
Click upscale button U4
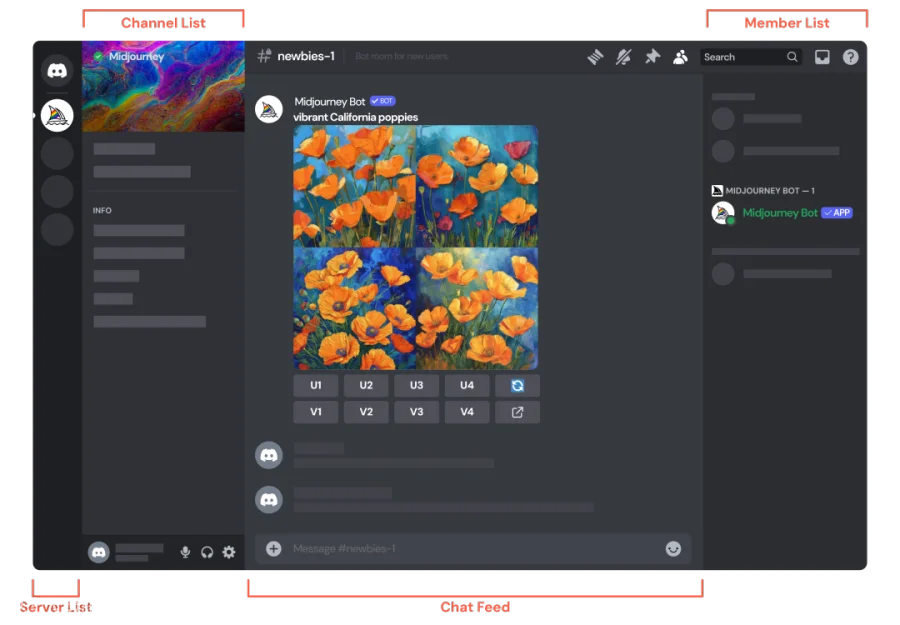(x=467, y=386)
